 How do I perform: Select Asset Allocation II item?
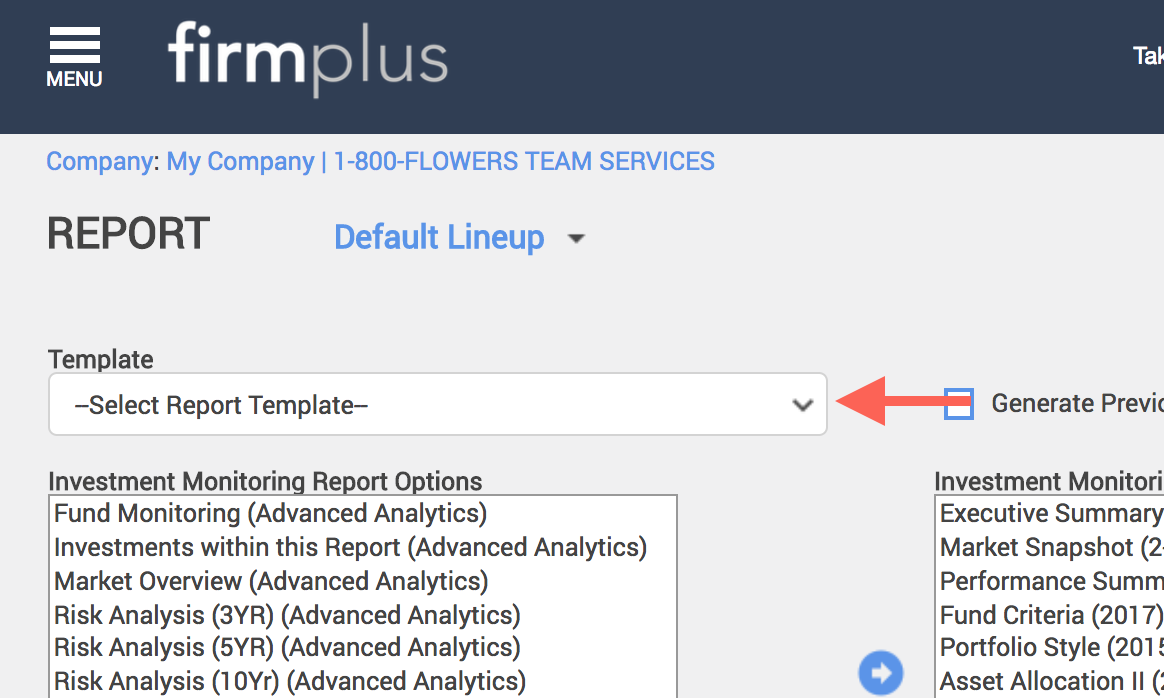point(1050,681)
